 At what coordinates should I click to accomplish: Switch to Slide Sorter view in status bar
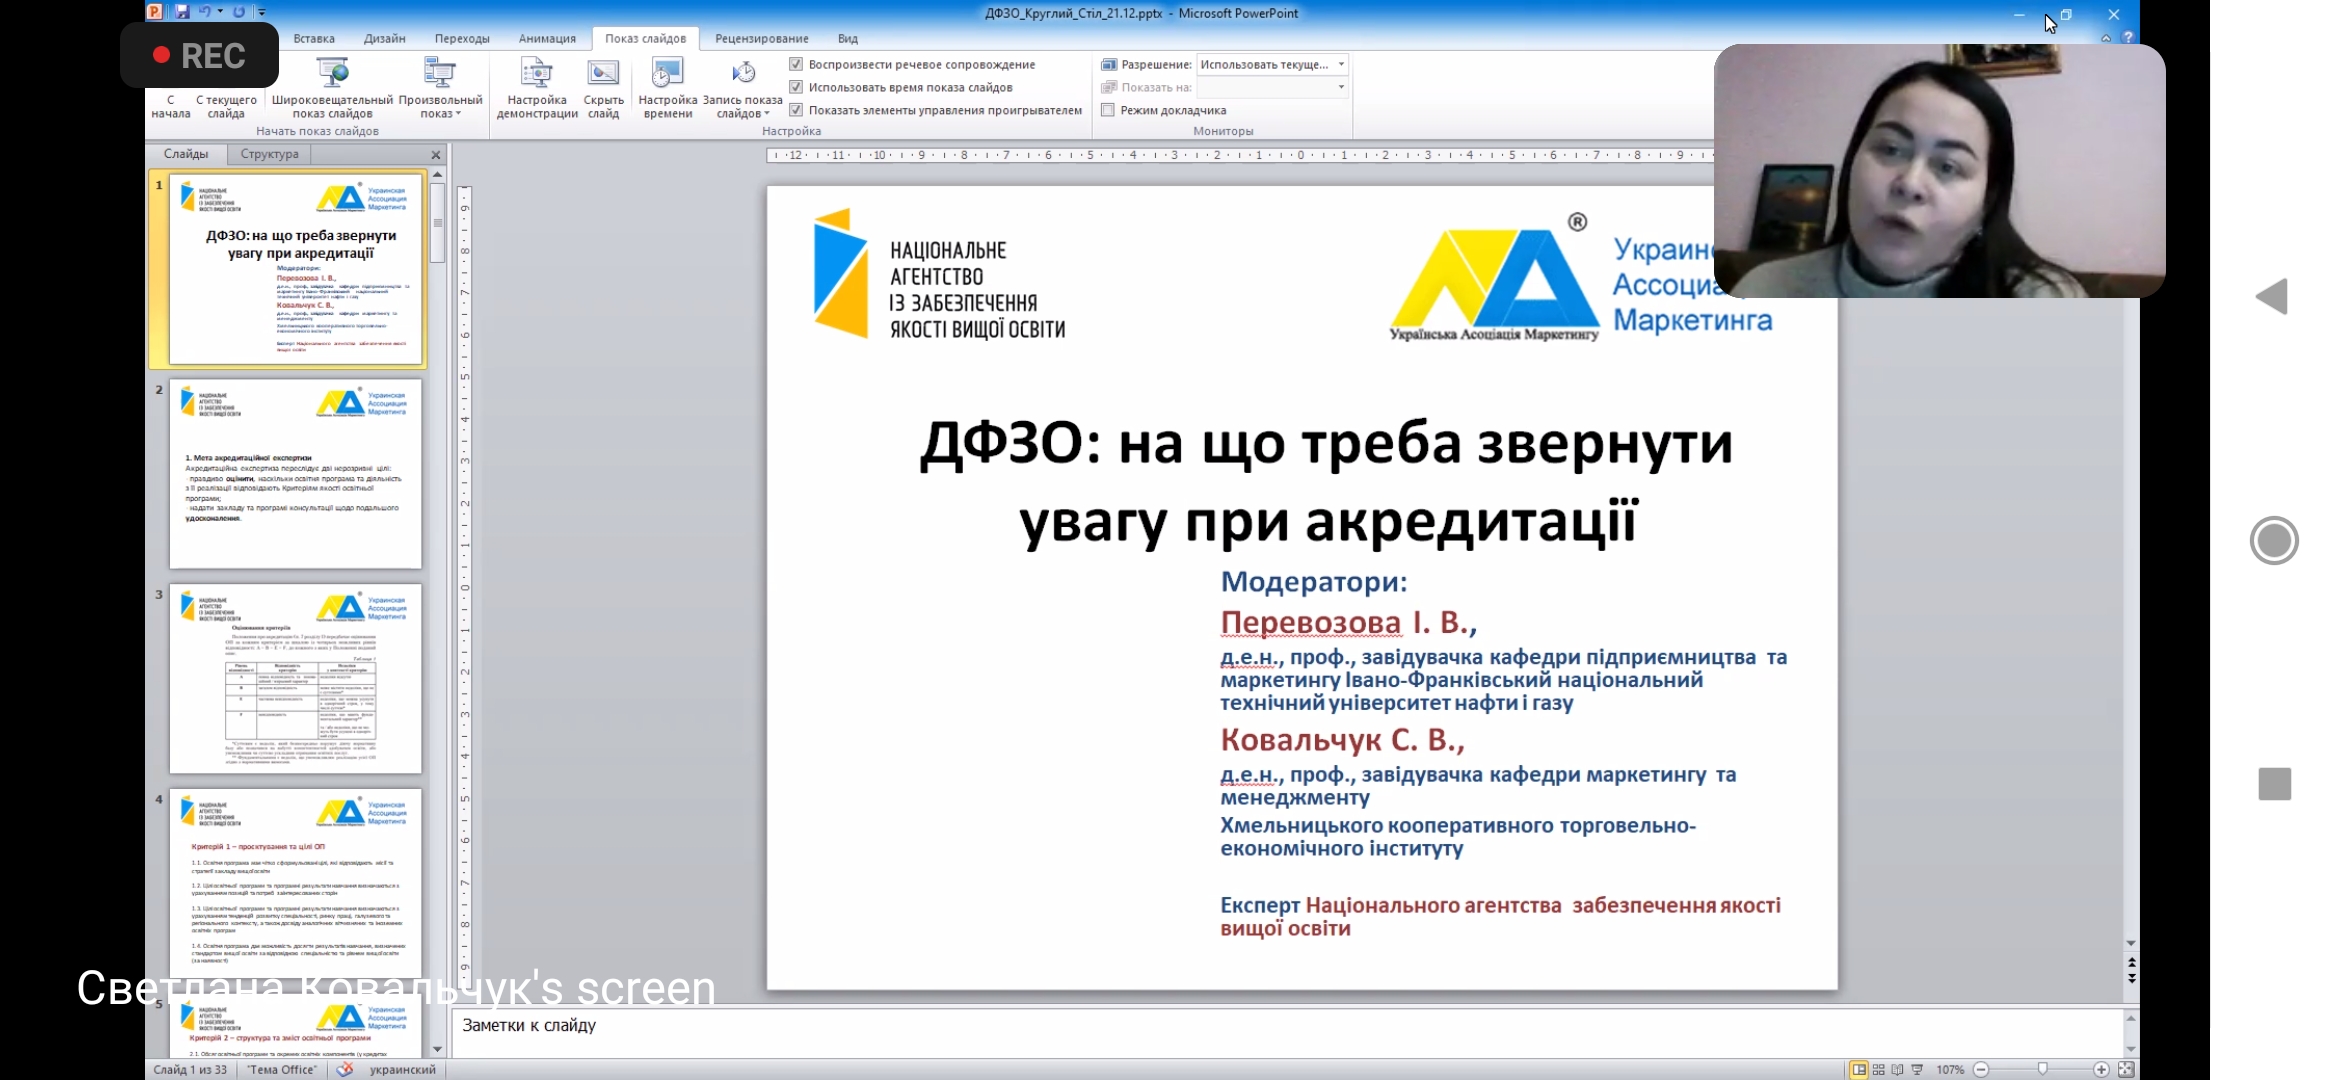[x=1878, y=1068]
